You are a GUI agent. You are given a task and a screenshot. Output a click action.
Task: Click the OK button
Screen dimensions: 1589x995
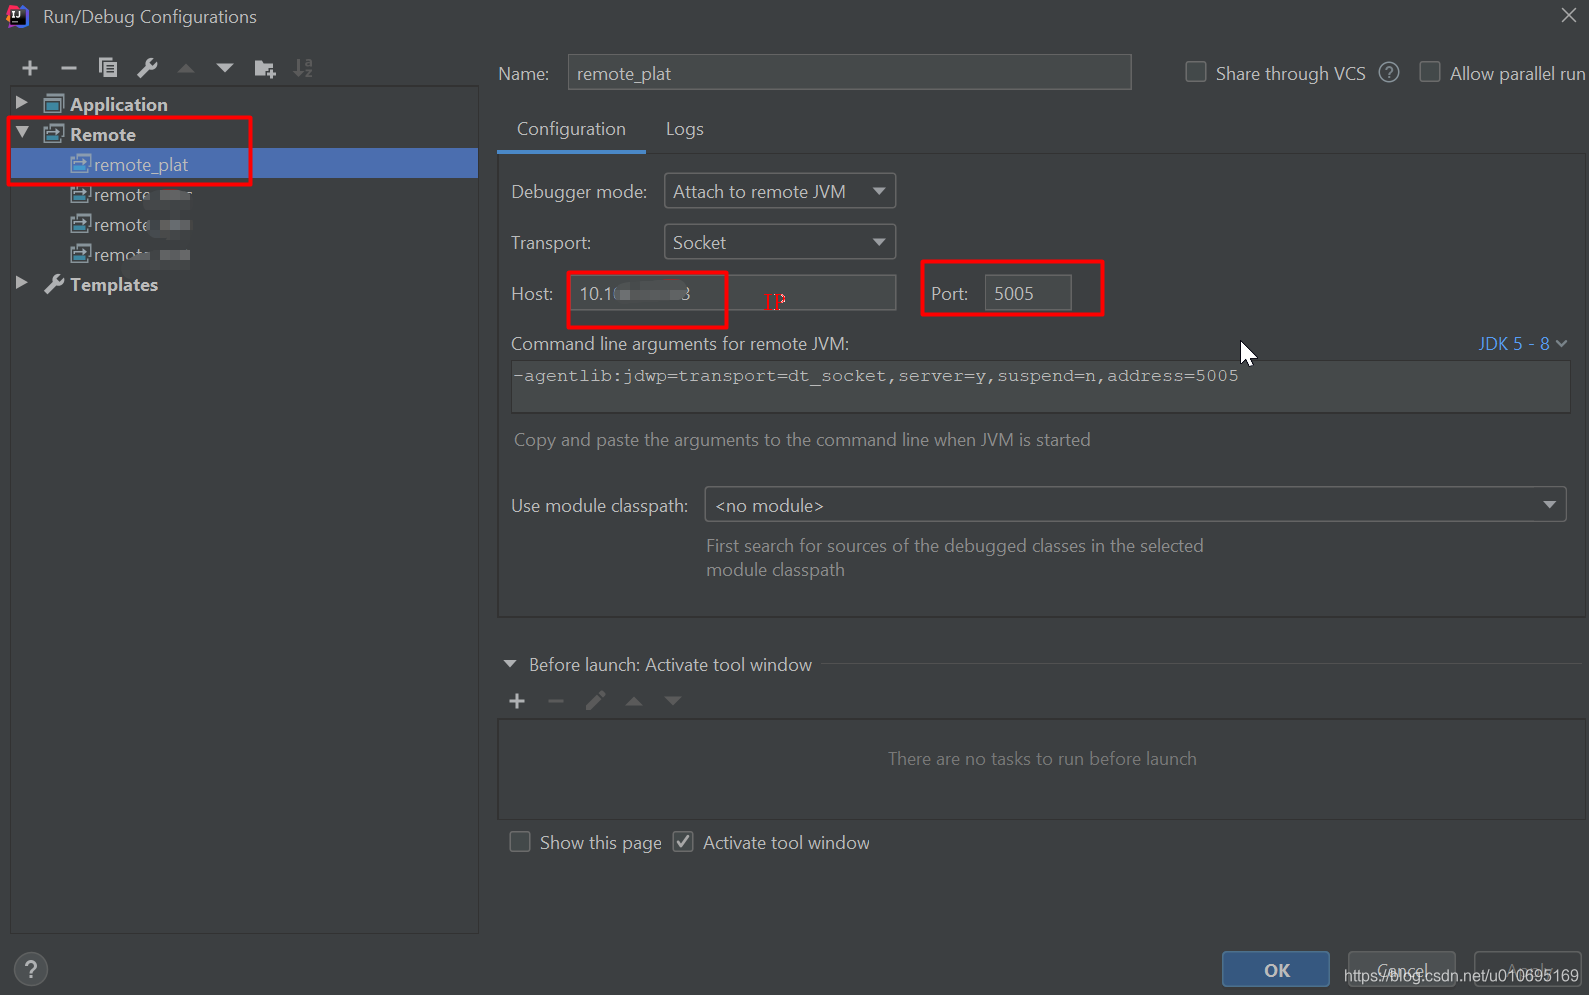pos(1276,969)
